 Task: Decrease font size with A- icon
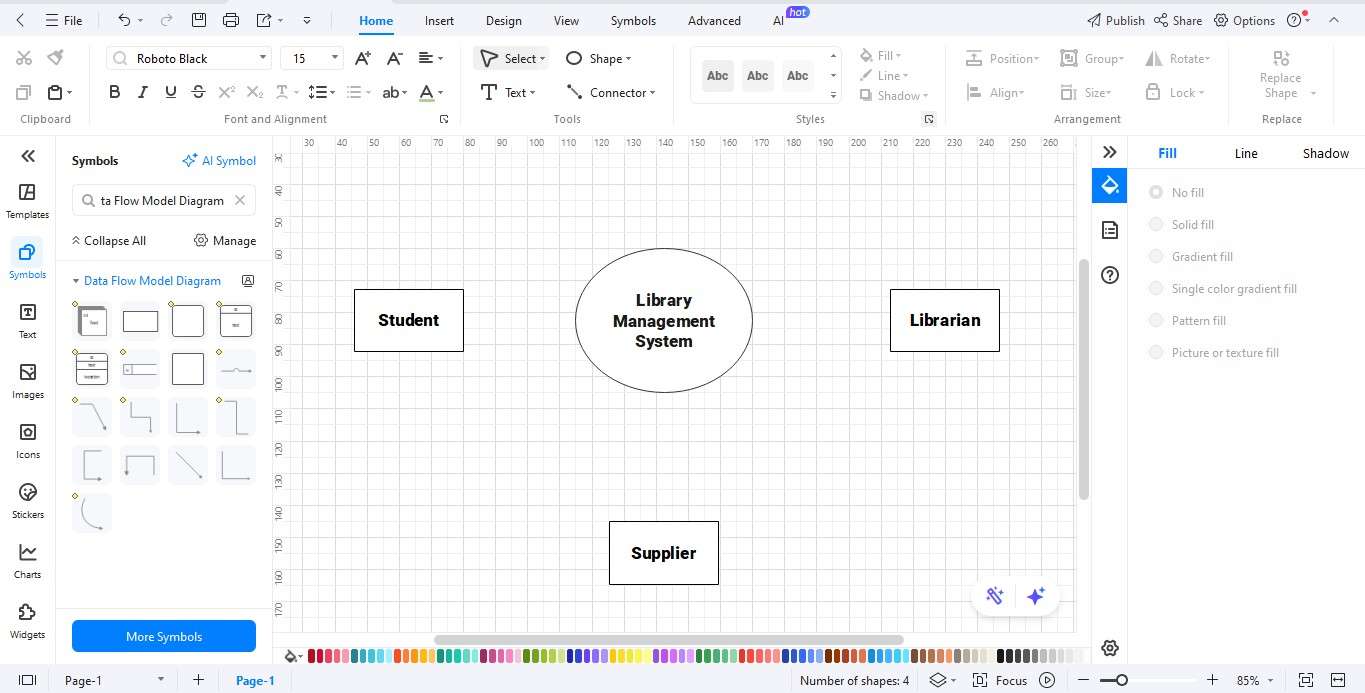395,58
